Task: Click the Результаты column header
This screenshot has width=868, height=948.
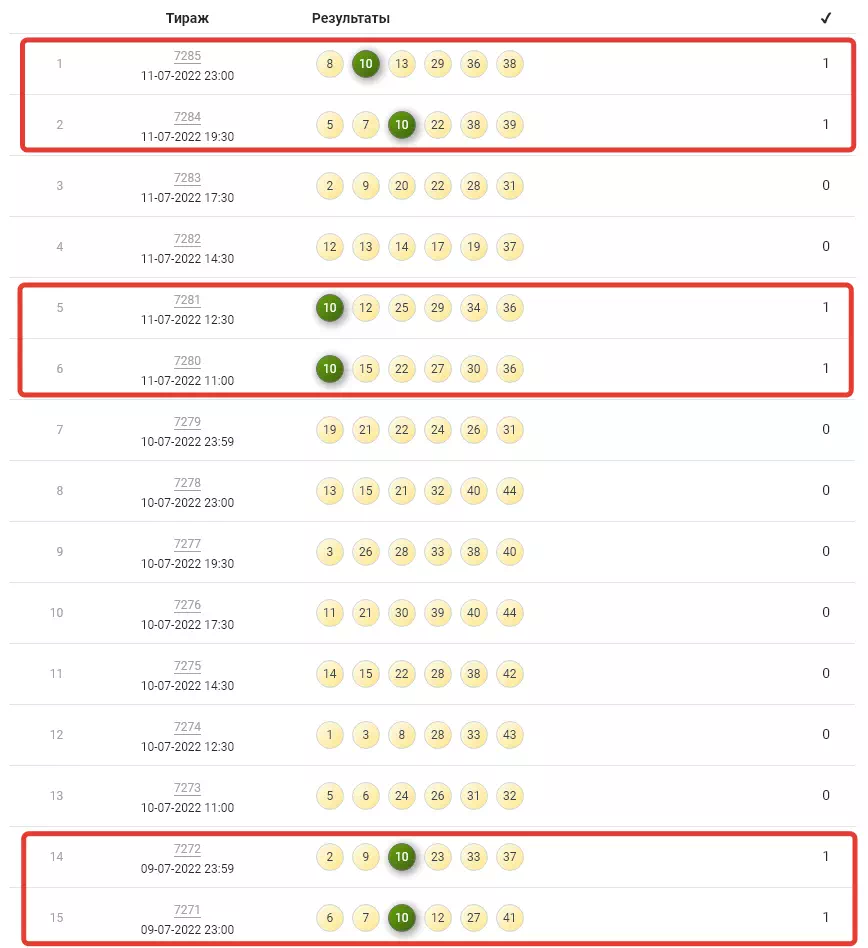Action: (351, 19)
